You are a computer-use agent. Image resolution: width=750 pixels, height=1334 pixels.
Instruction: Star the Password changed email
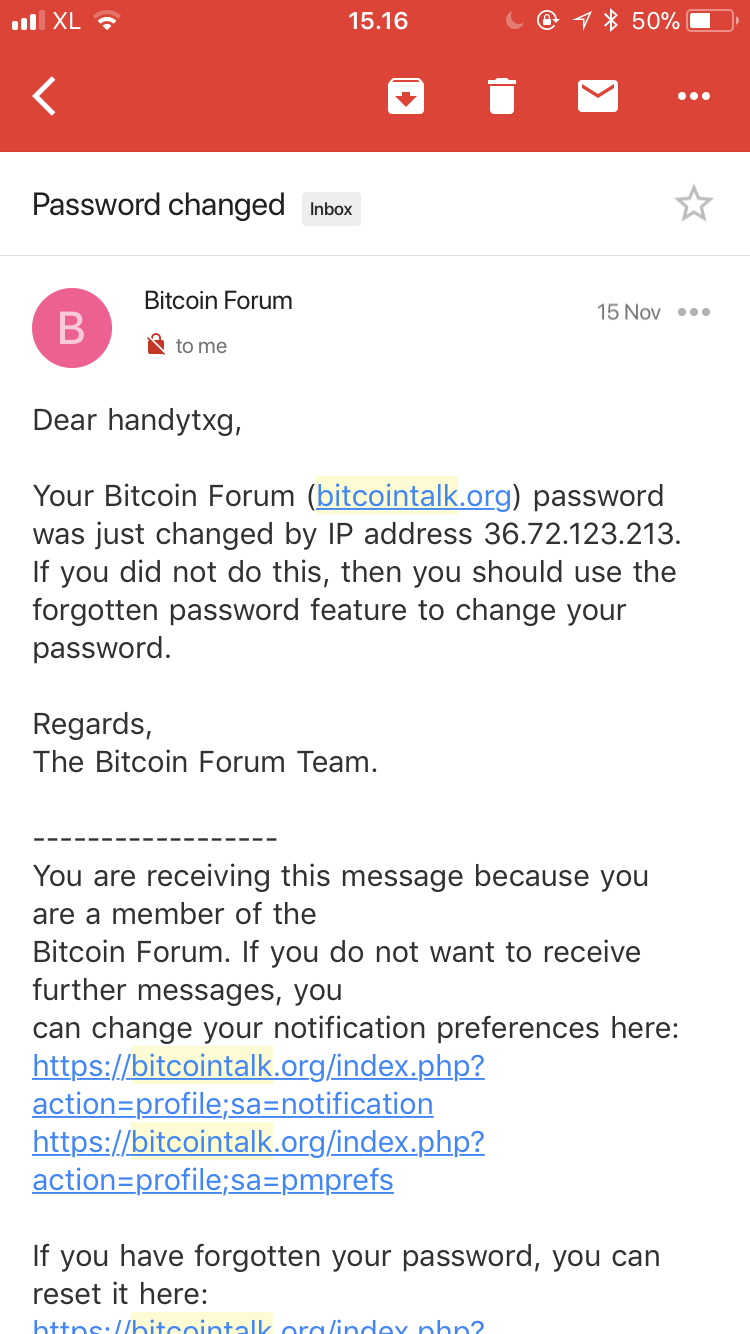point(693,204)
